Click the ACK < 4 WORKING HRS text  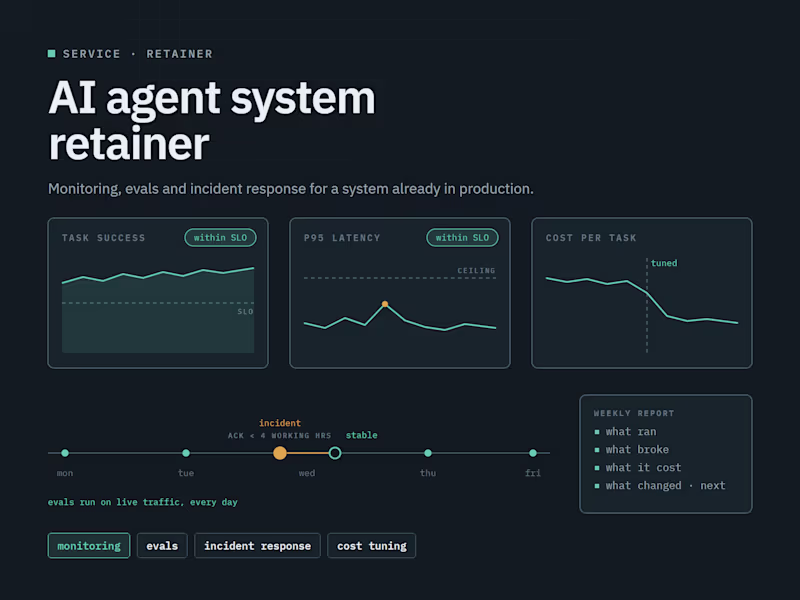pos(279,436)
